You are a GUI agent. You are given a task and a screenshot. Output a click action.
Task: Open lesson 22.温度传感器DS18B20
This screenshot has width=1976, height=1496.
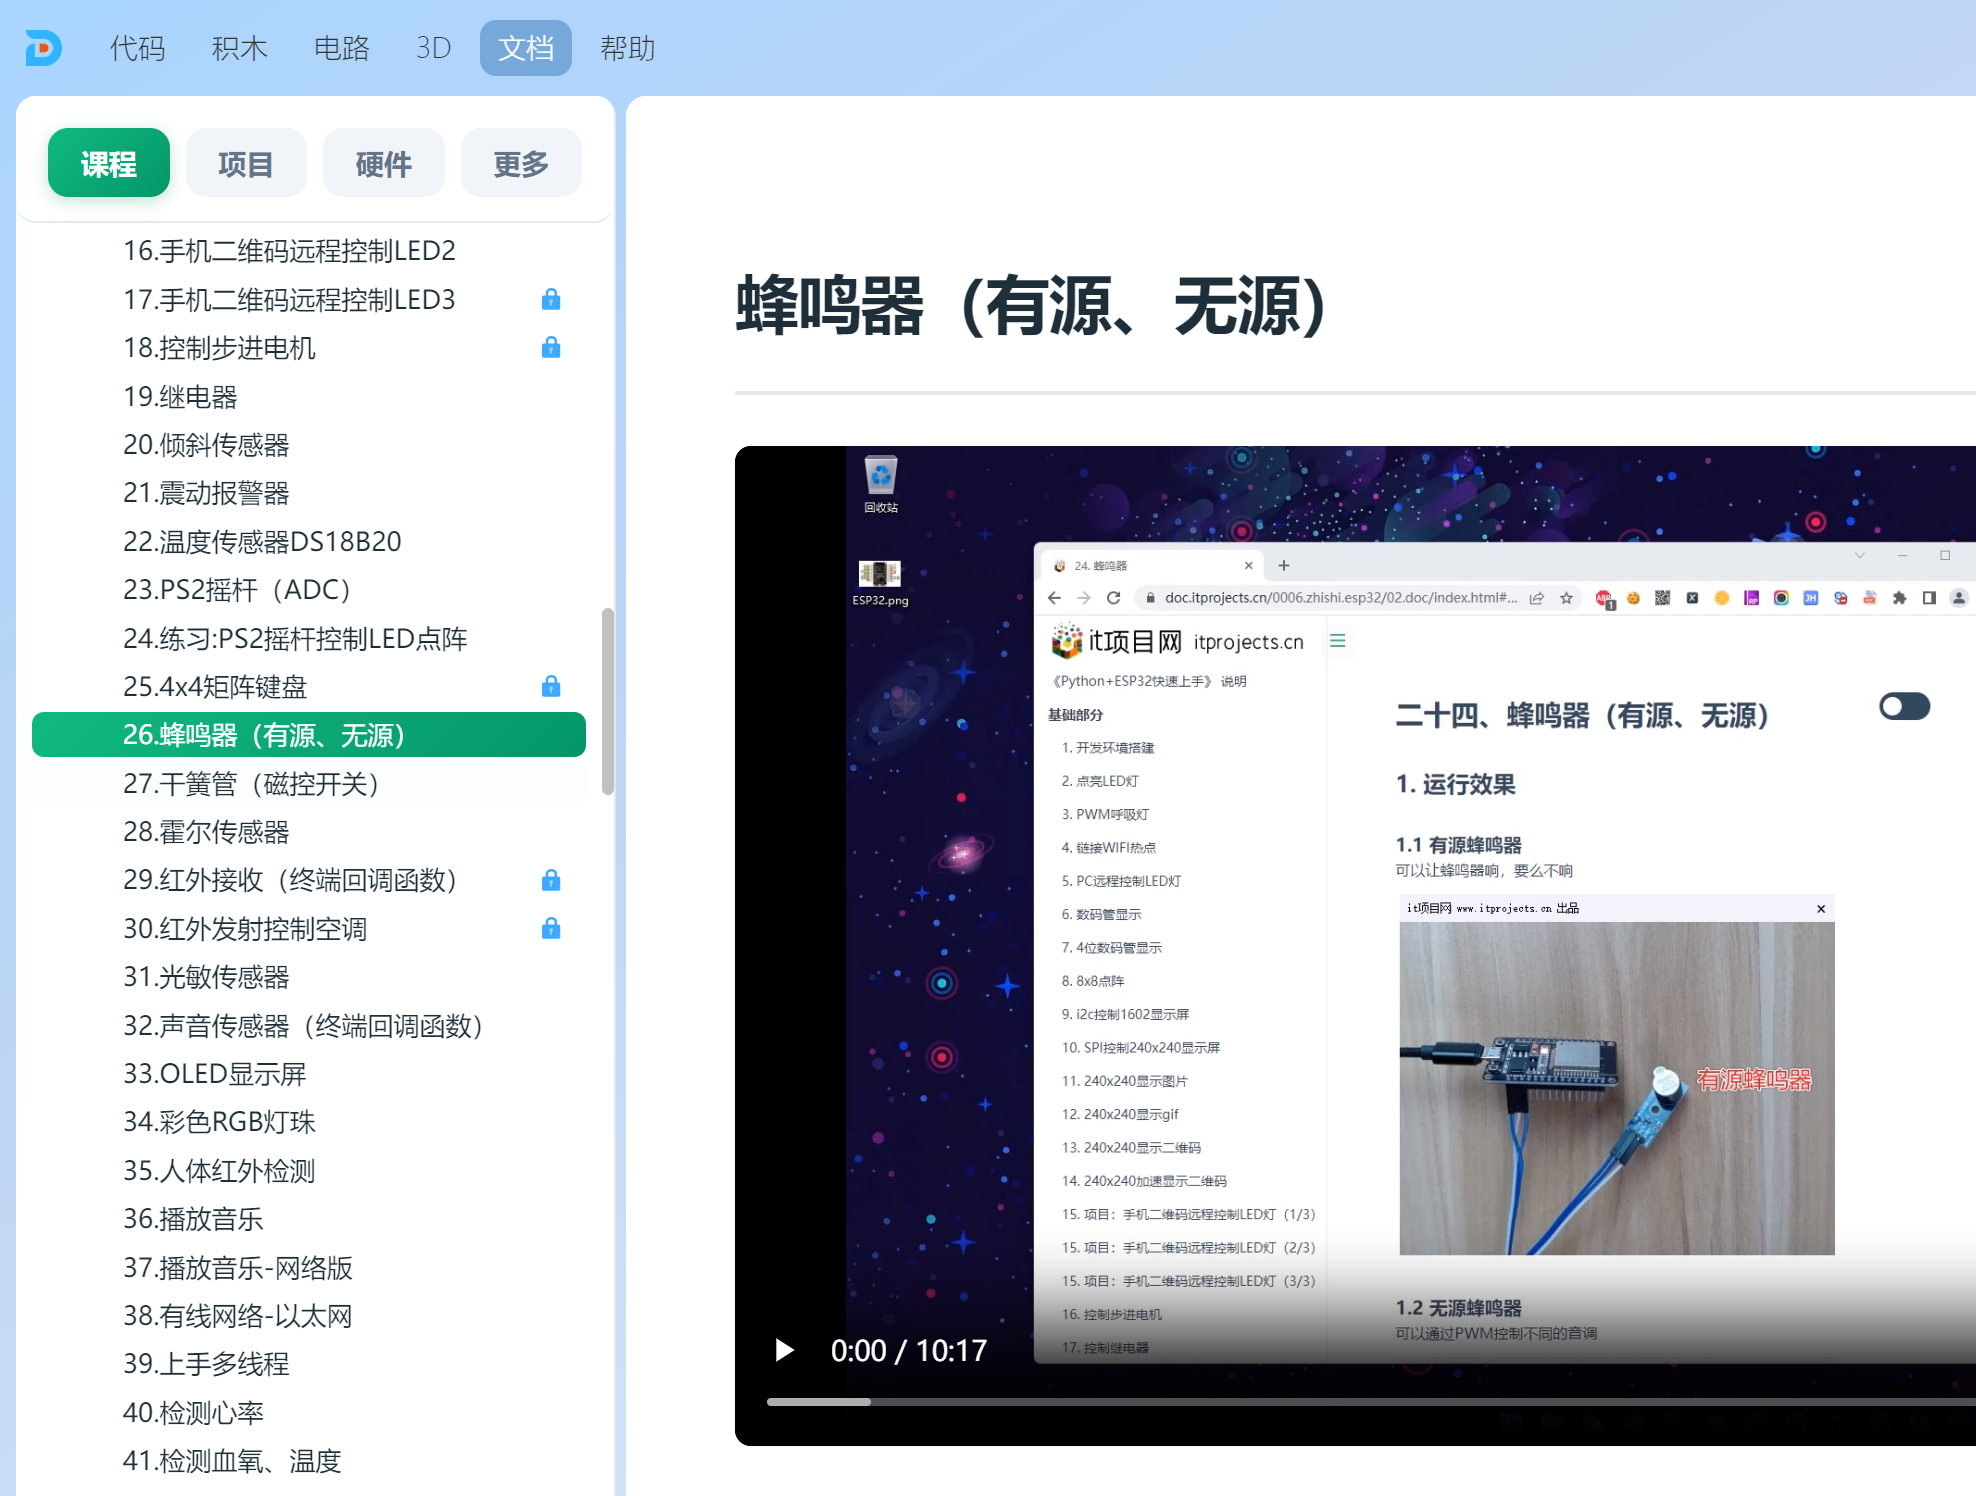(309, 541)
